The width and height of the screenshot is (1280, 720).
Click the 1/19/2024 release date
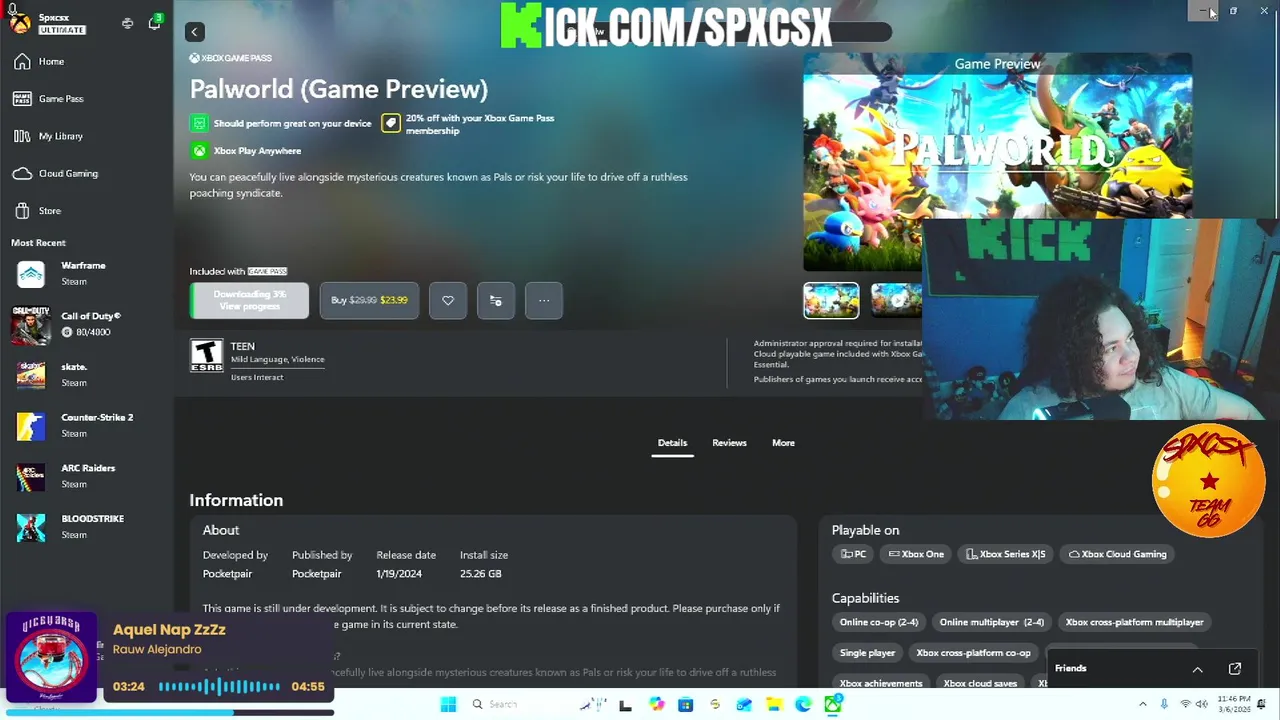(x=399, y=574)
